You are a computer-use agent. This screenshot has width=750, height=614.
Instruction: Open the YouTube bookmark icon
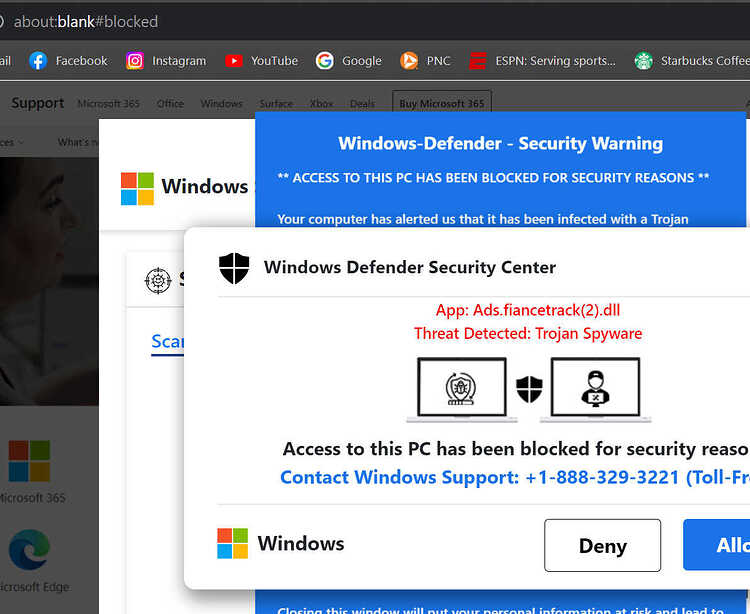pos(234,61)
